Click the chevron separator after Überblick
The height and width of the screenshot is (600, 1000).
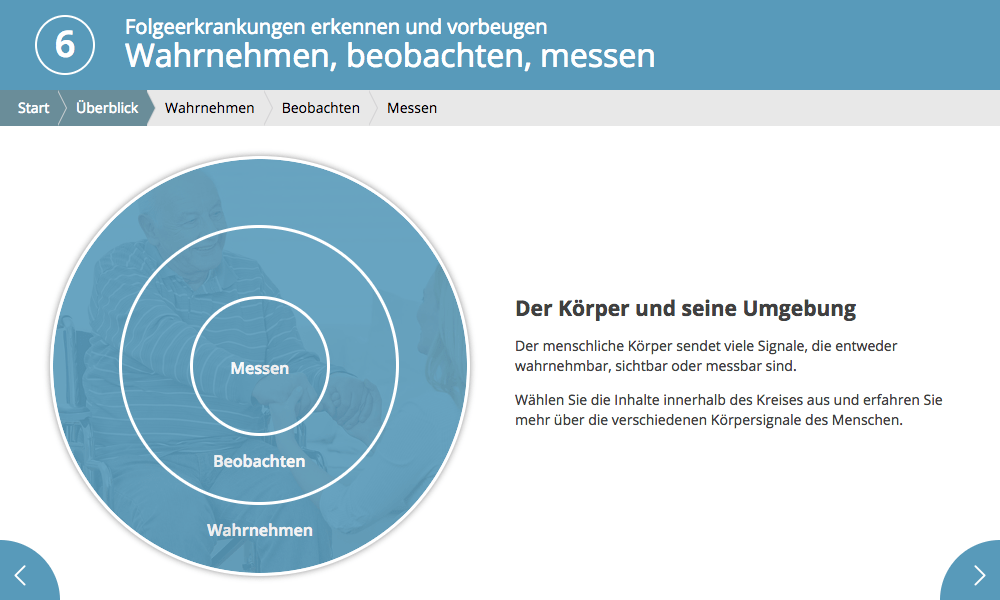pos(150,108)
